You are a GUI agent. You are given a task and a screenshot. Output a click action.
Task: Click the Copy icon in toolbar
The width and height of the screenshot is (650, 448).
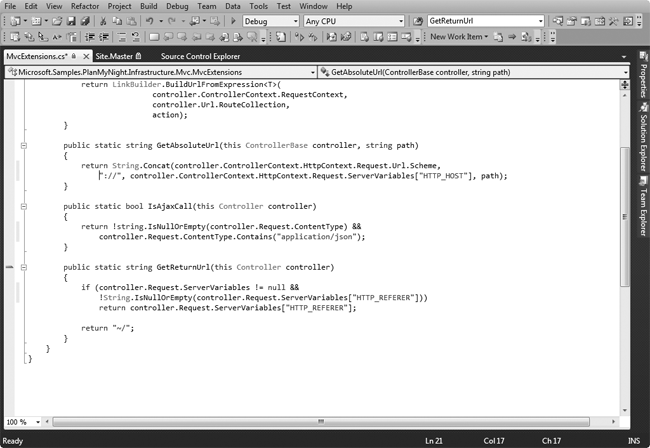(117, 21)
